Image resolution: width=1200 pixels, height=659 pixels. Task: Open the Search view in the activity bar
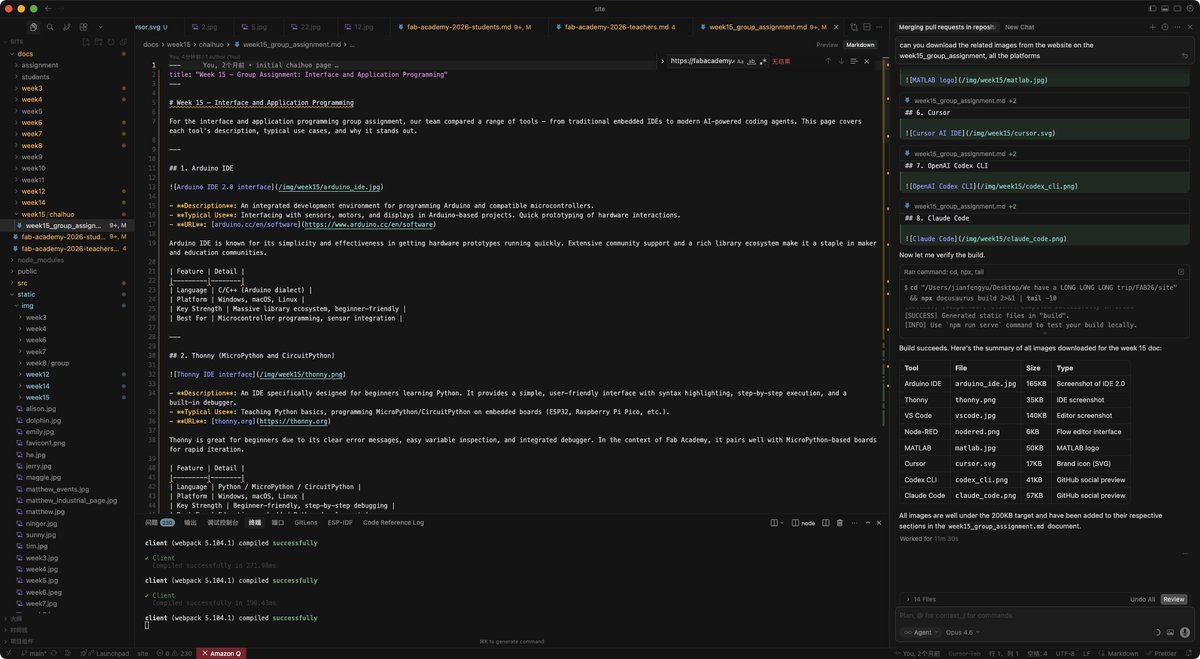tap(50, 27)
